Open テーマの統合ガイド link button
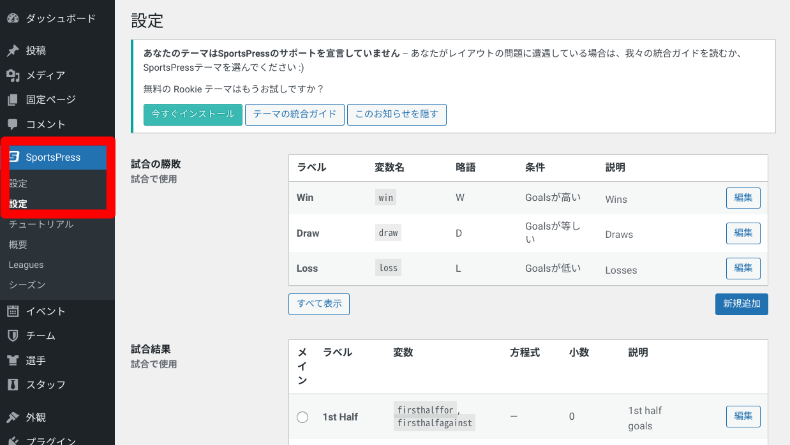Image resolution: width=790 pixels, height=445 pixels. pyautogui.click(x=295, y=114)
